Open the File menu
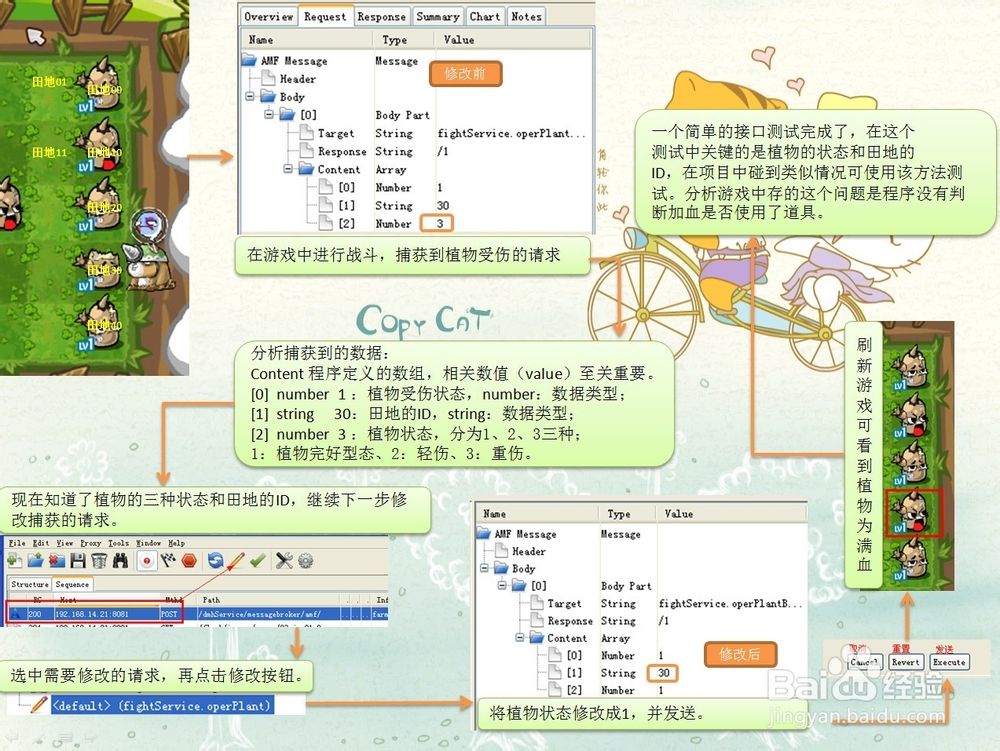1000x751 pixels. (17, 543)
